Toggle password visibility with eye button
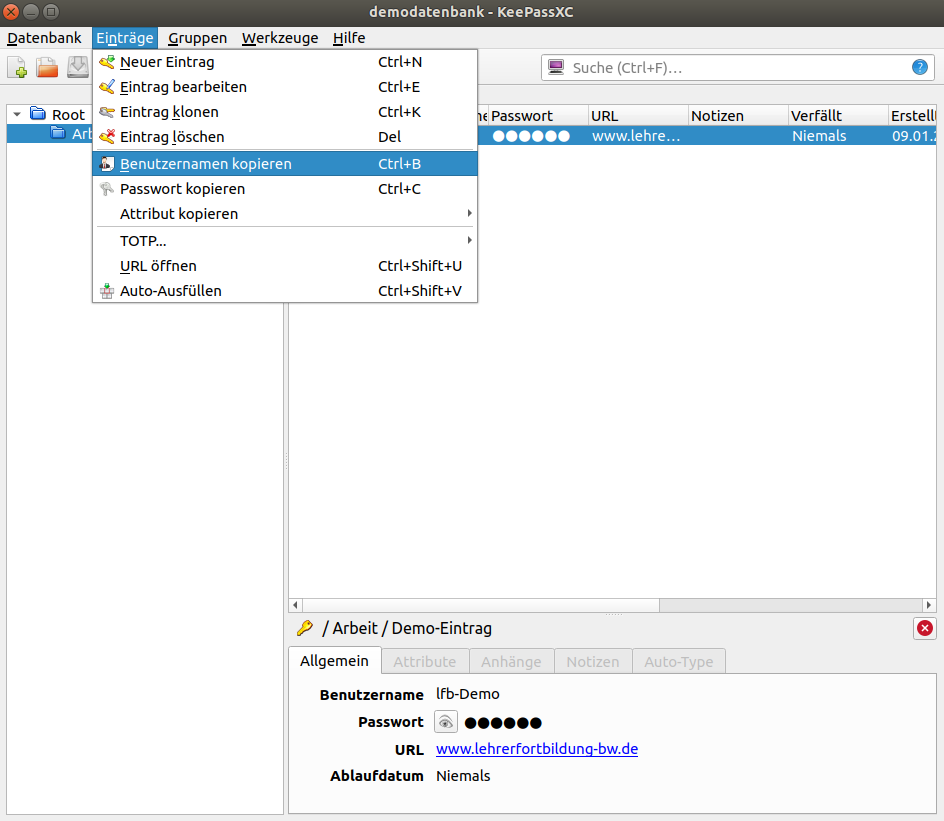Screen dimensions: 944x821 pos(446,722)
